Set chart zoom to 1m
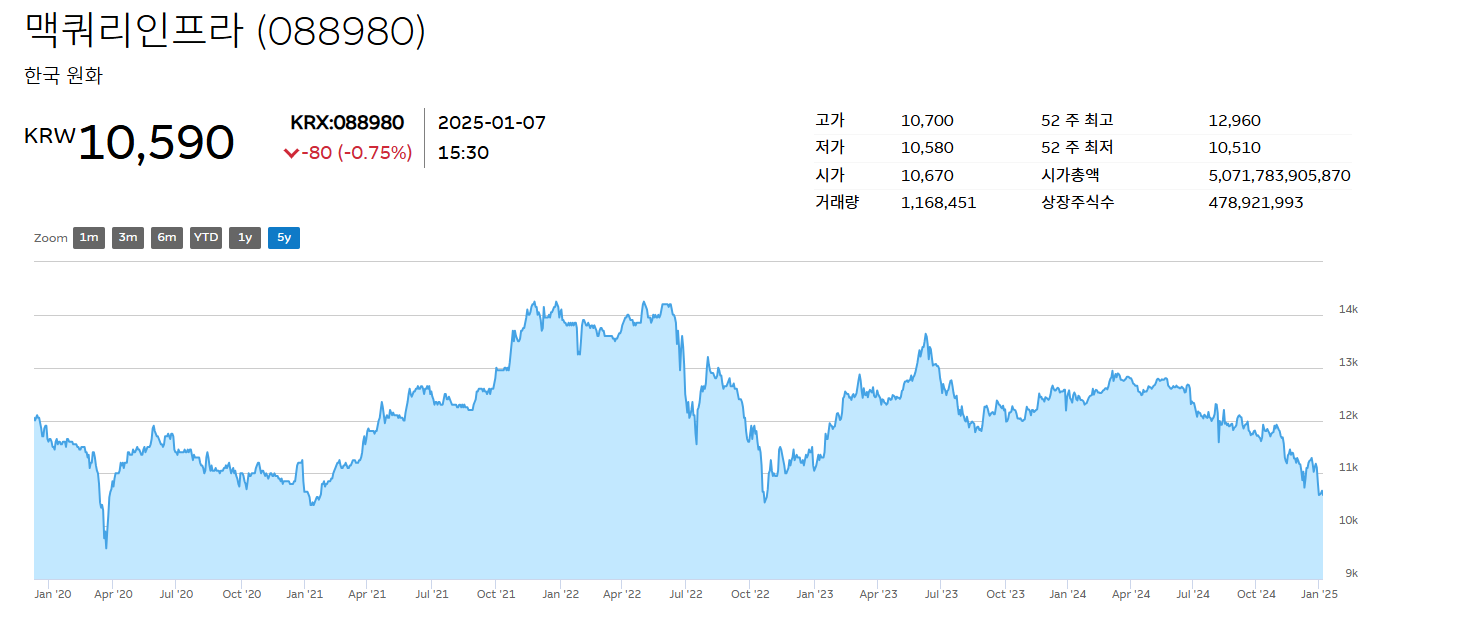The width and height of the screenshot is (1459, 623). click(x=89, y=238)
